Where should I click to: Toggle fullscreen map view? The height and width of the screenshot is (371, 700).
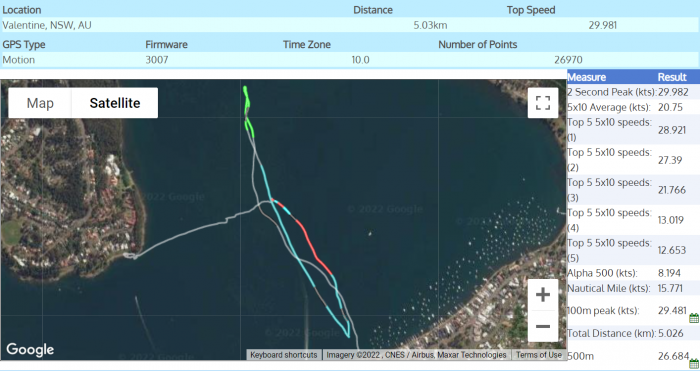click(x=542, y=103)
